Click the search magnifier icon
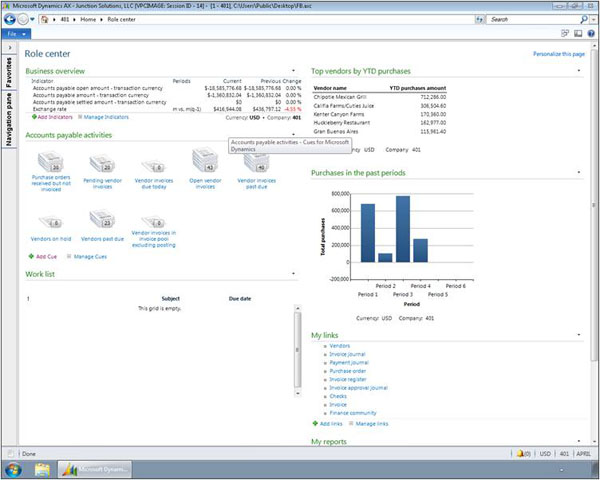Image resolution: width=600 pixels, height=480 pixels. pyautogui.click(x=584, y=19)
